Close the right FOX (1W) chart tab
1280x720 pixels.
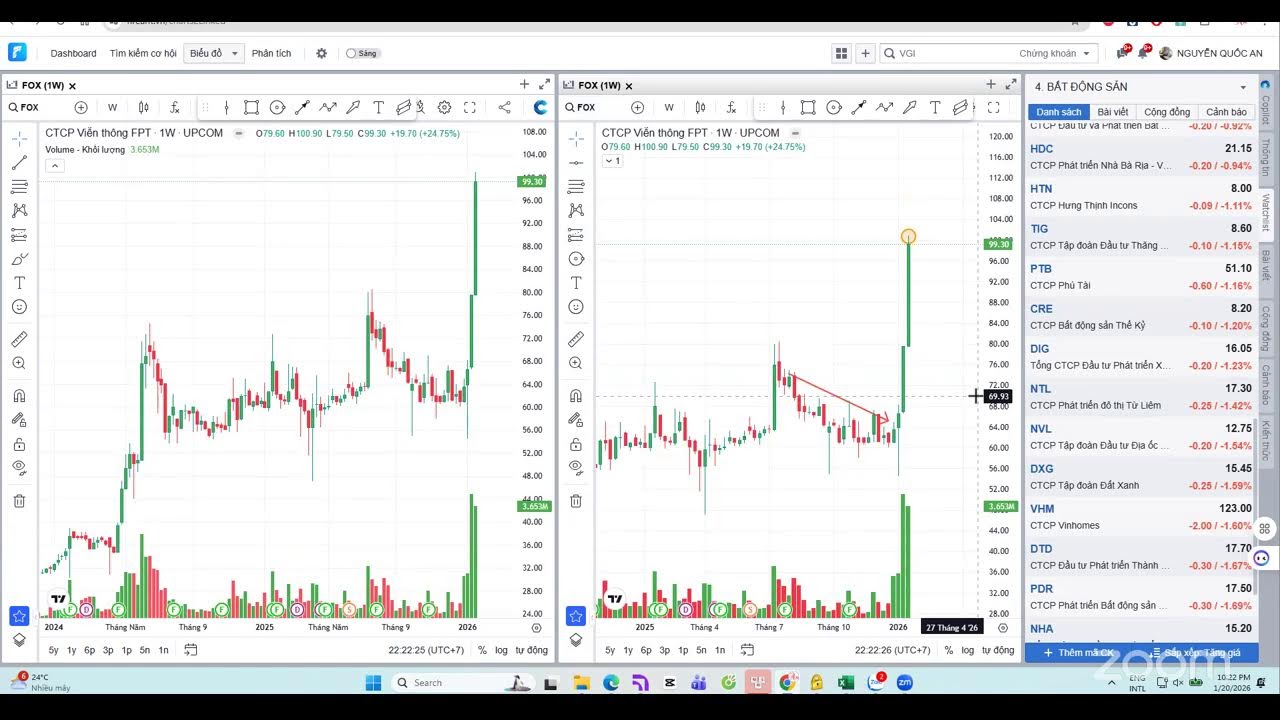click(x=629, y=86)
